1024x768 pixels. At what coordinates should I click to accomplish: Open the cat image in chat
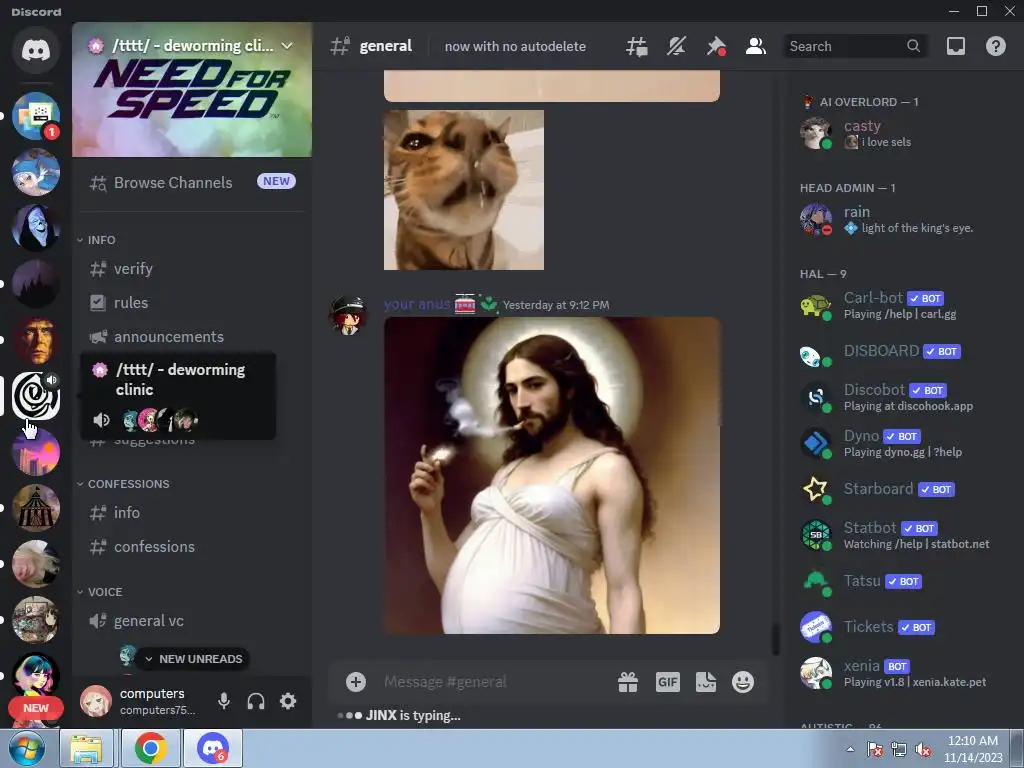coord(464,189)
